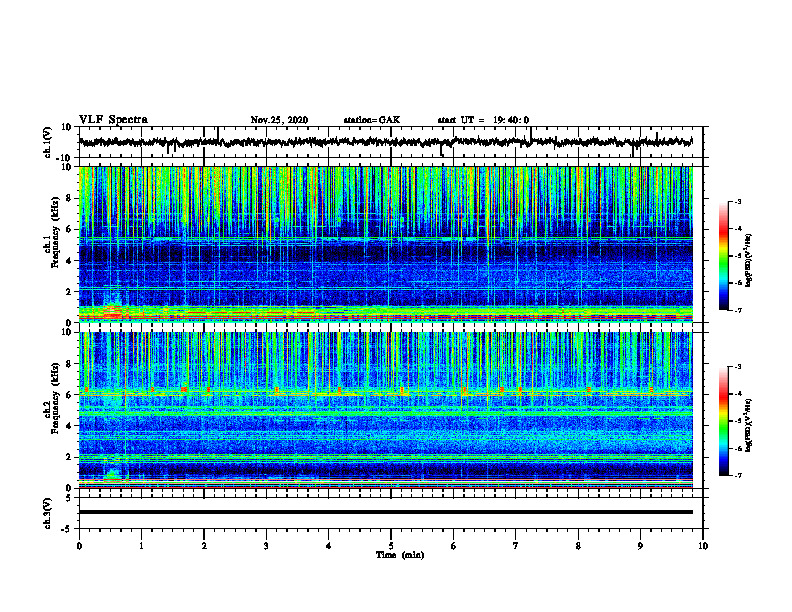Click the ch.1 voltage waveform trace
Viewport: 792px width, 612px height.
click(385, 142)
